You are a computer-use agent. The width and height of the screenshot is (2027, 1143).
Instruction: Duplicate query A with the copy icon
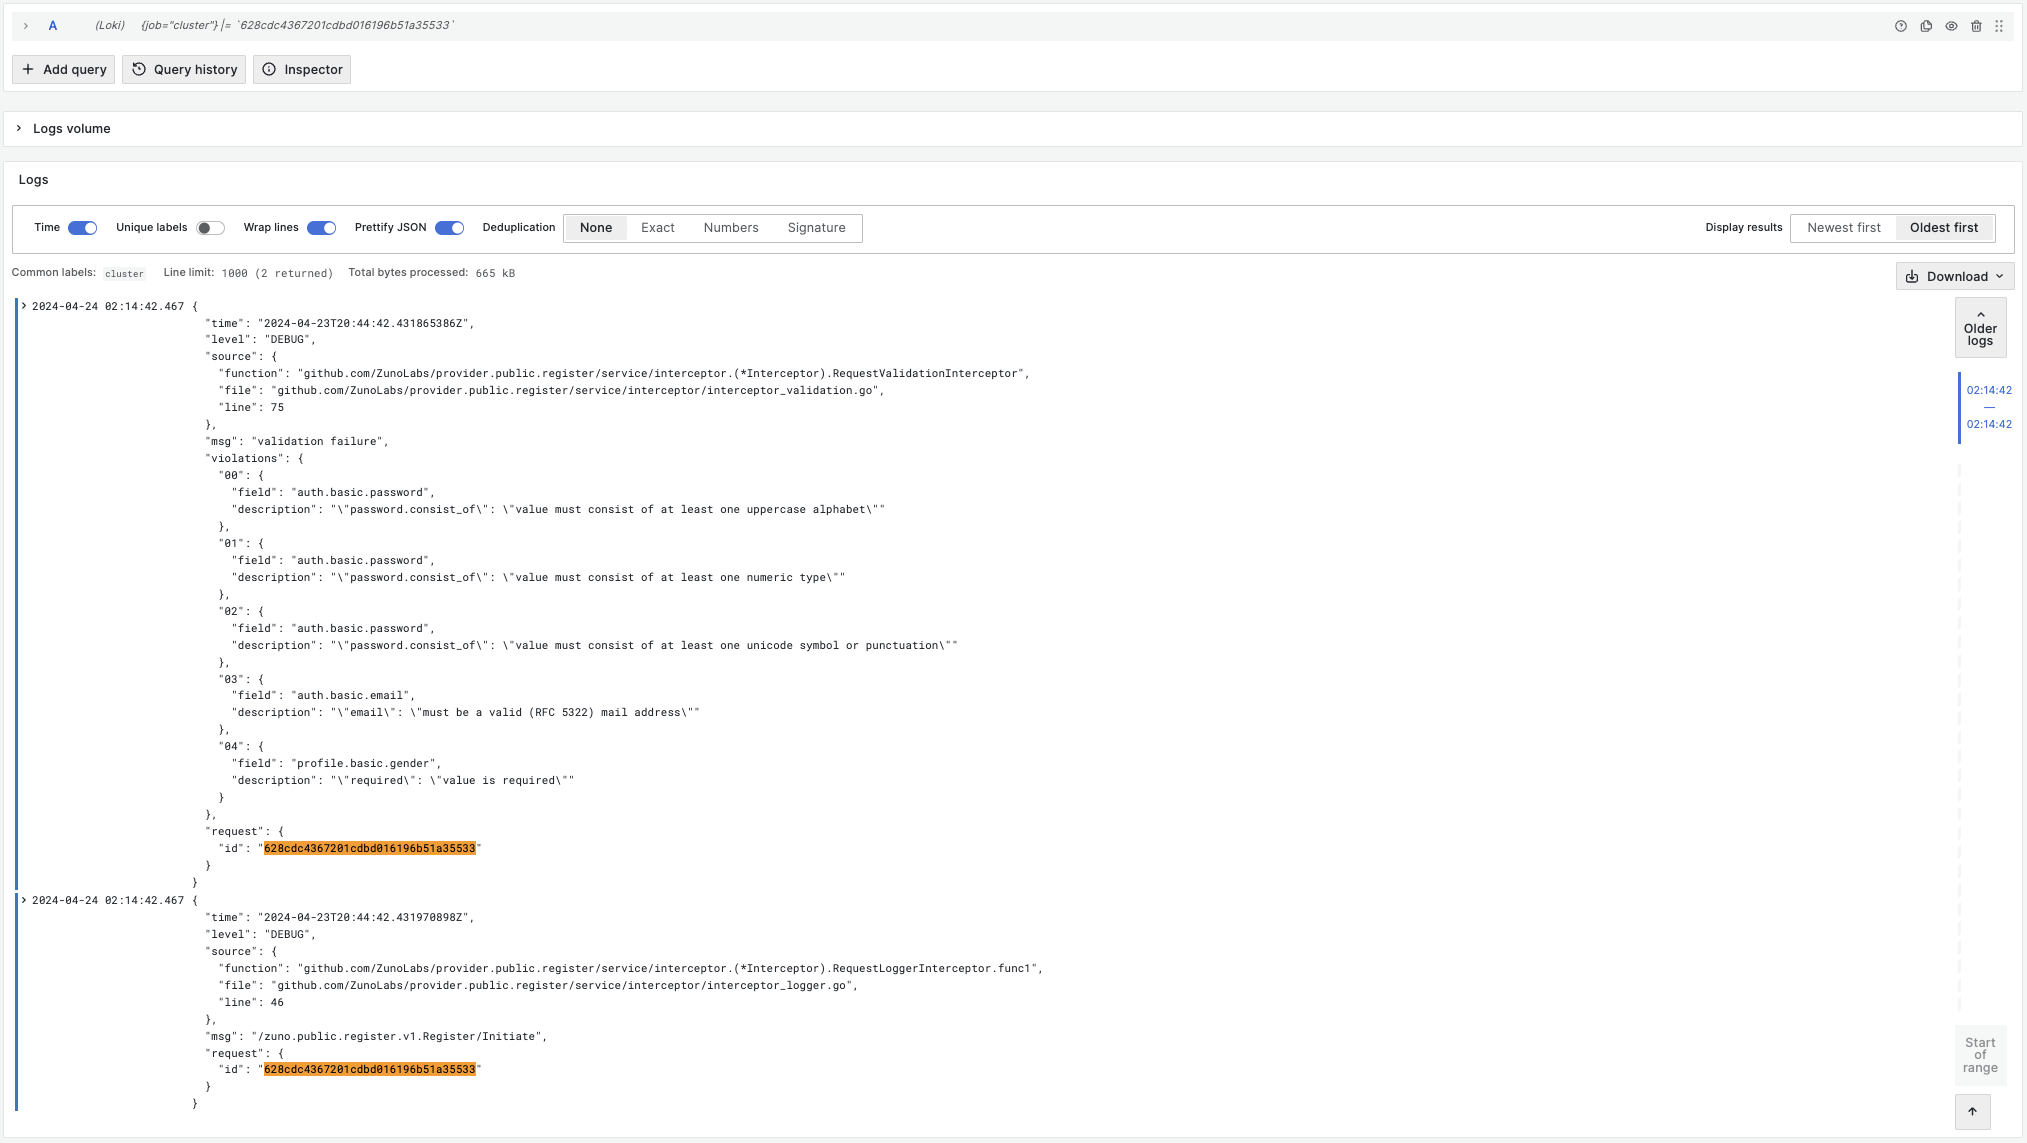(1926, 26)
